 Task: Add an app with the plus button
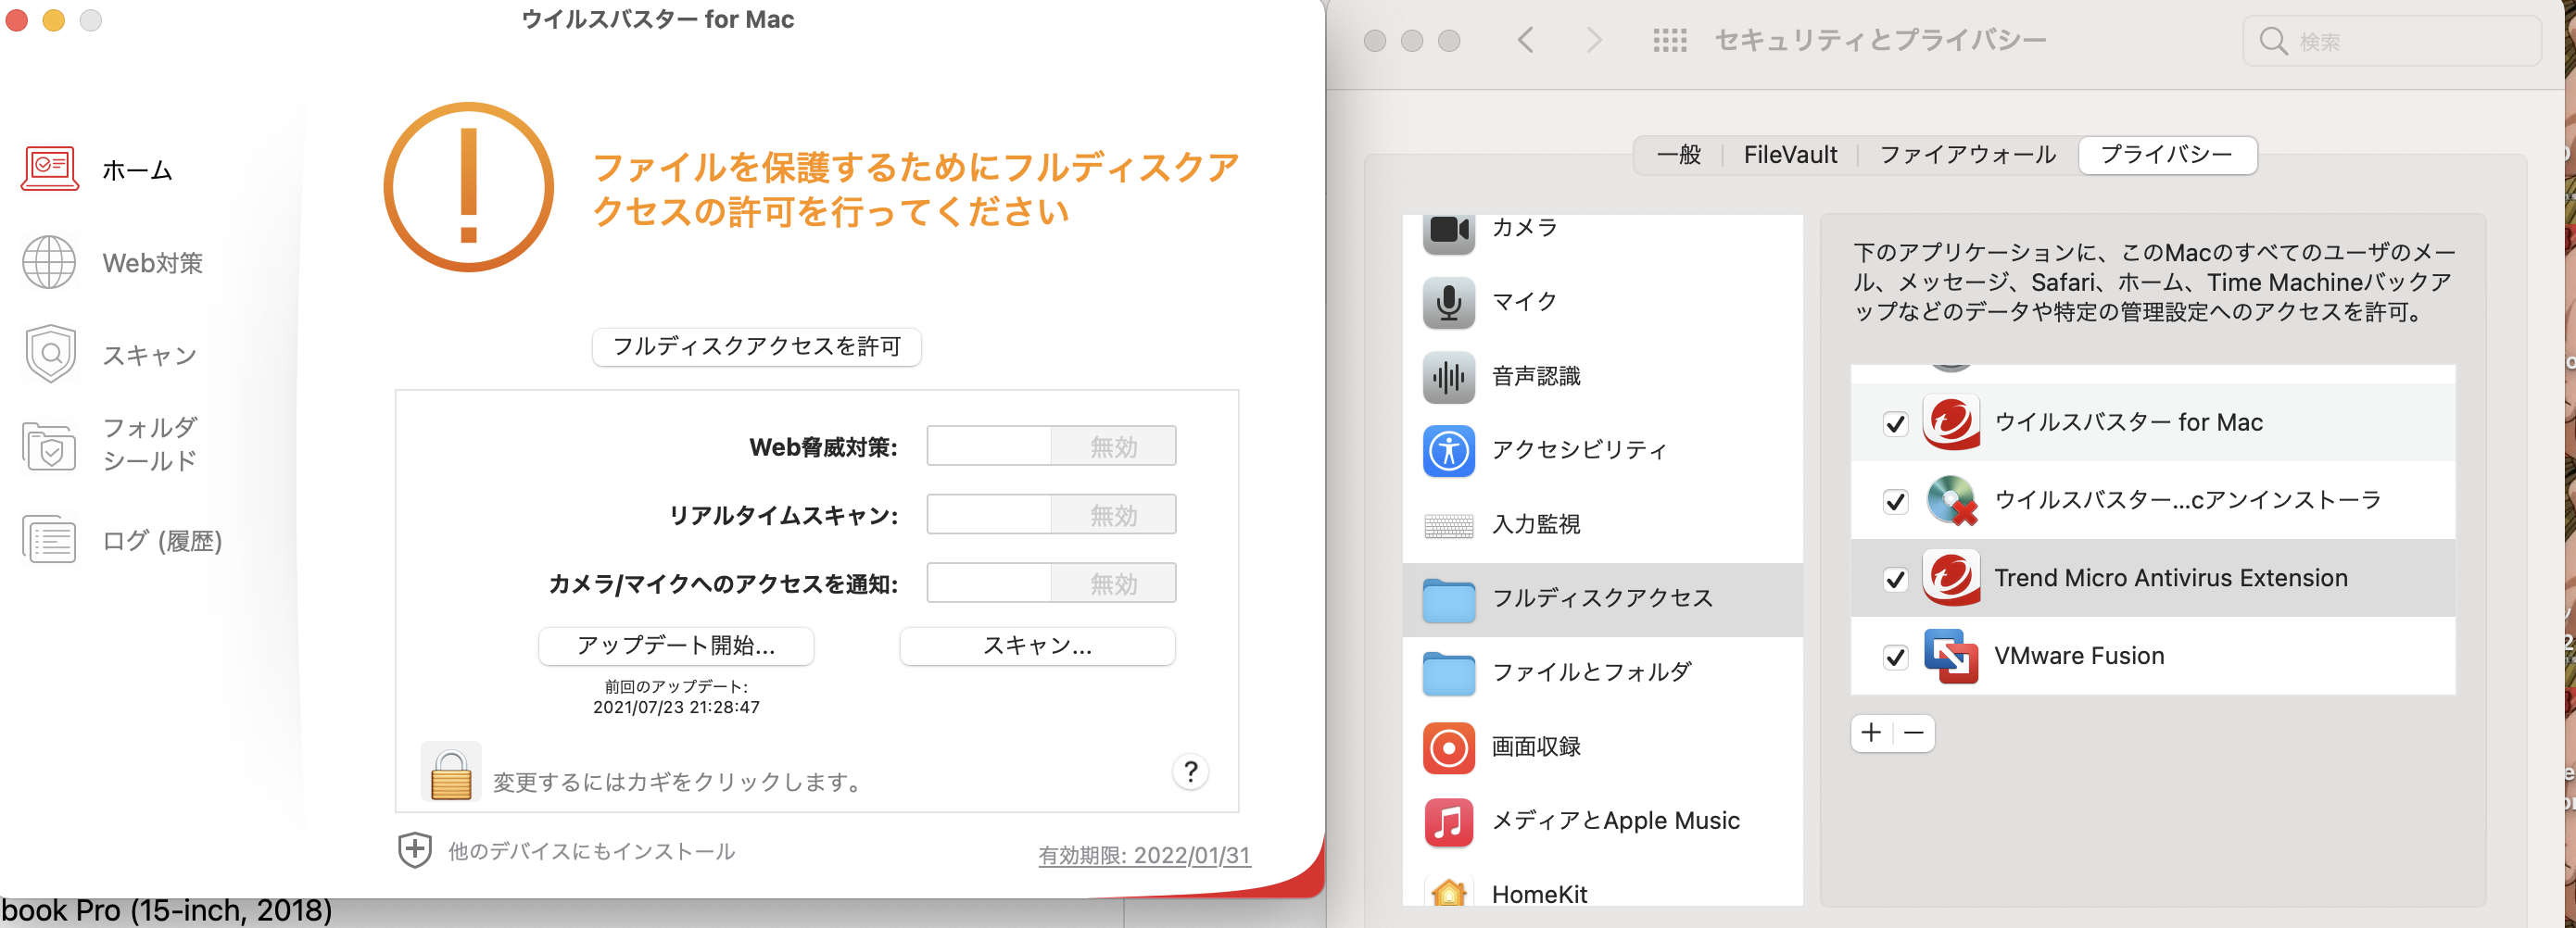pyautogui.click(x=1871, y=733)
